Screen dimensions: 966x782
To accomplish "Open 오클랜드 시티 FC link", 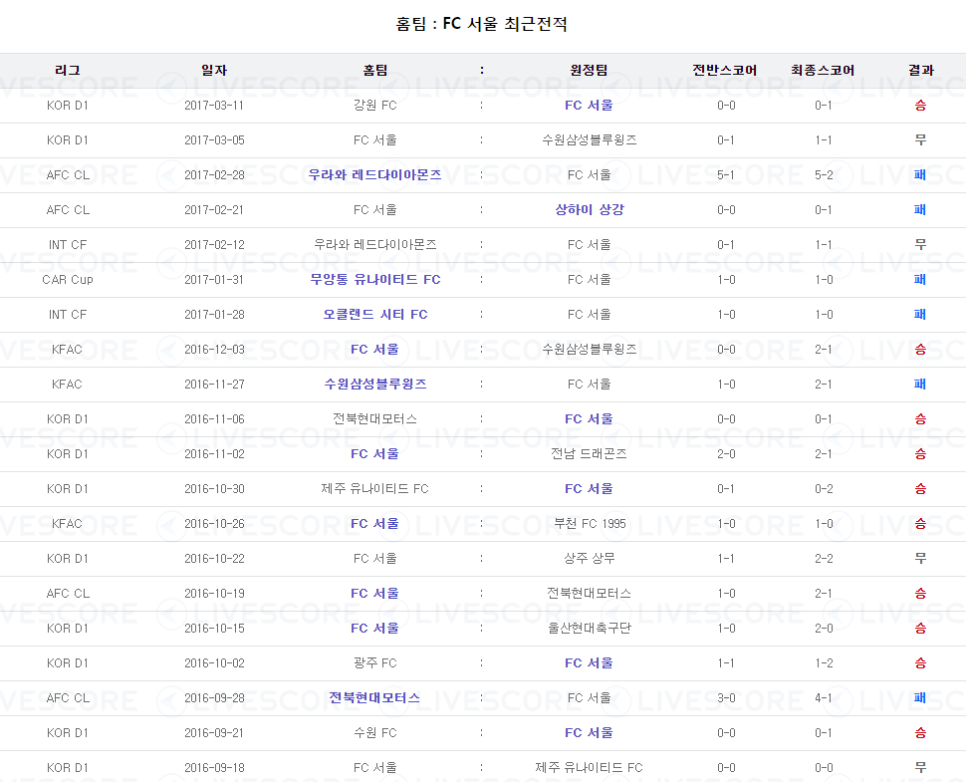I will coord(375,314).
